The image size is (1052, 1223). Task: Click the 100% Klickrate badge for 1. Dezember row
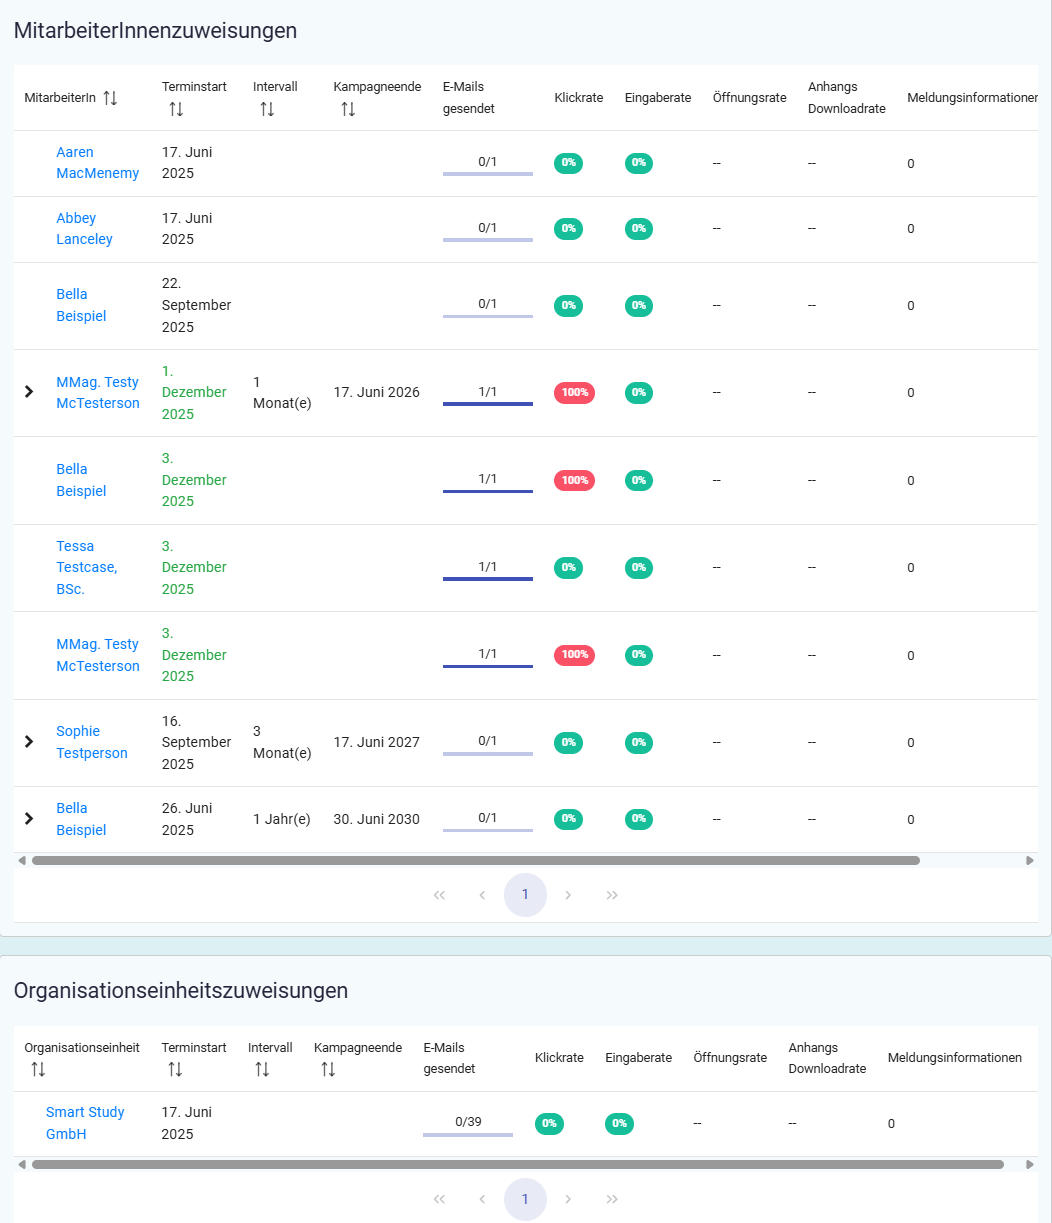(574, 393)
